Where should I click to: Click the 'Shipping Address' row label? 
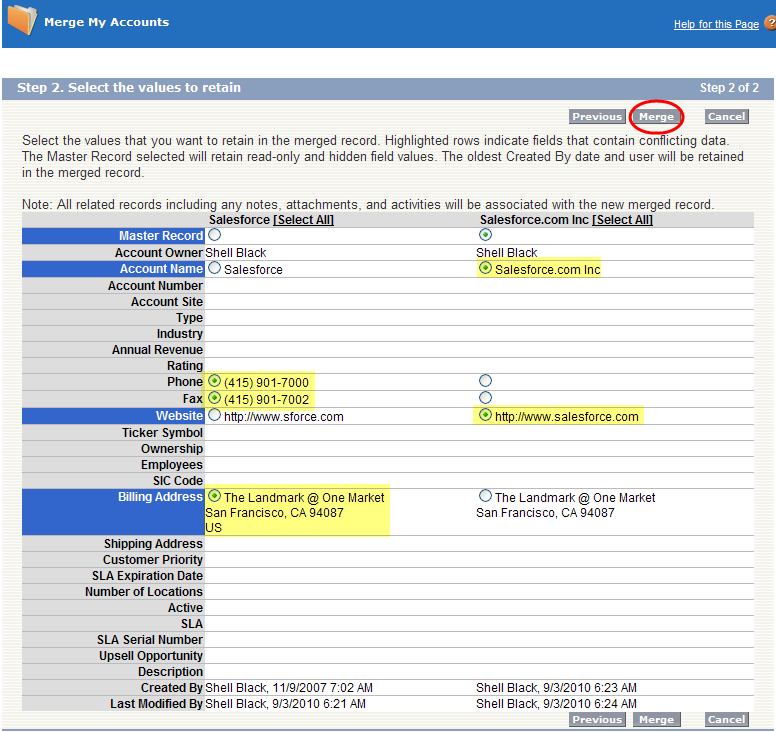coord(153,544)
